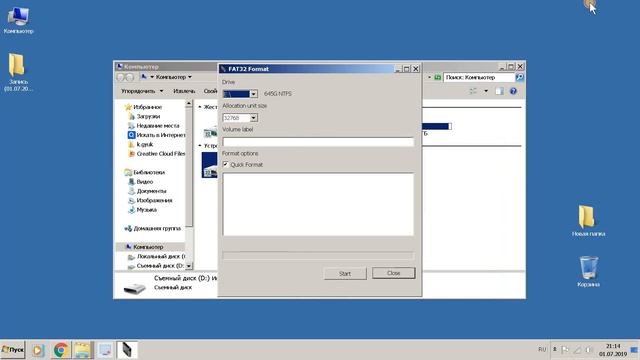640x360 pixels.
Task: Toggle the preview pane icon in Explorer
Action: (499, 91)
